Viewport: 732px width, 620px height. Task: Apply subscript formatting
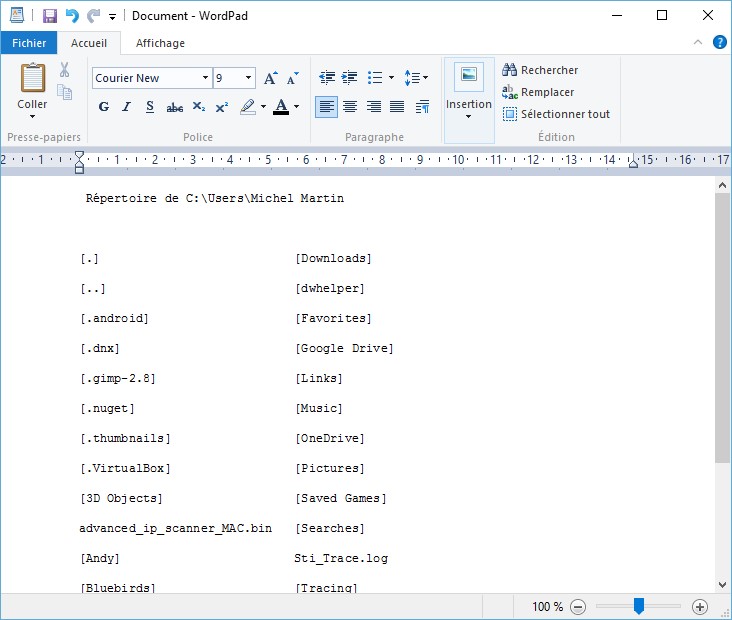pyautogui.click(x=199, y=107)
